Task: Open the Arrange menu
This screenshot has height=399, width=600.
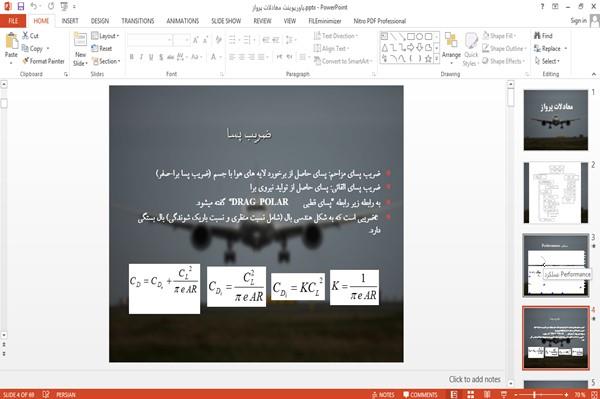Action: [x=452, y=48]
